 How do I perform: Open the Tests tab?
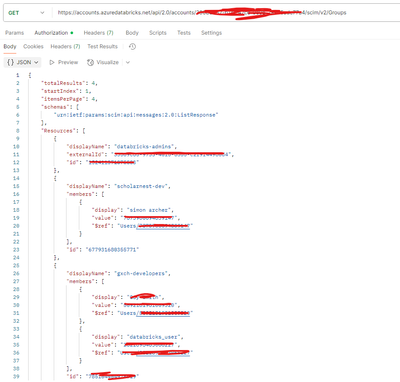point(184,33)
